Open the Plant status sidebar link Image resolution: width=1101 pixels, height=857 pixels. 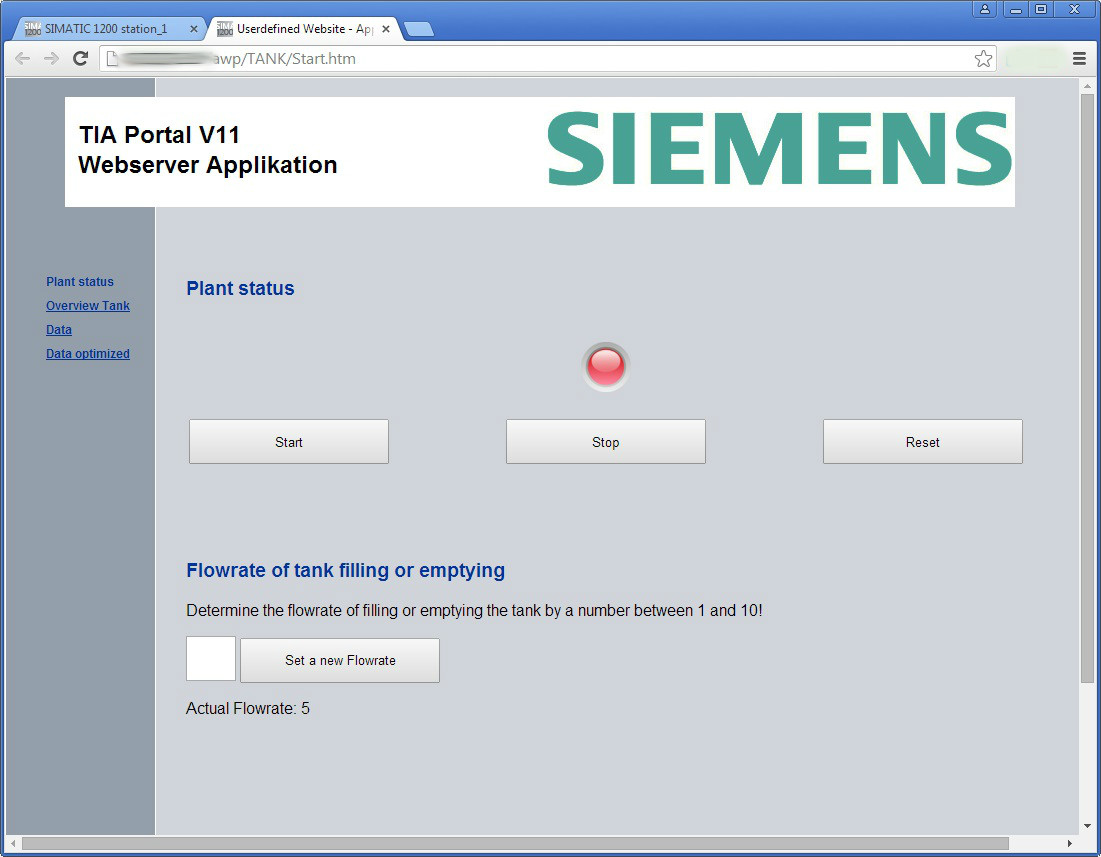click(x=80, y=281)
